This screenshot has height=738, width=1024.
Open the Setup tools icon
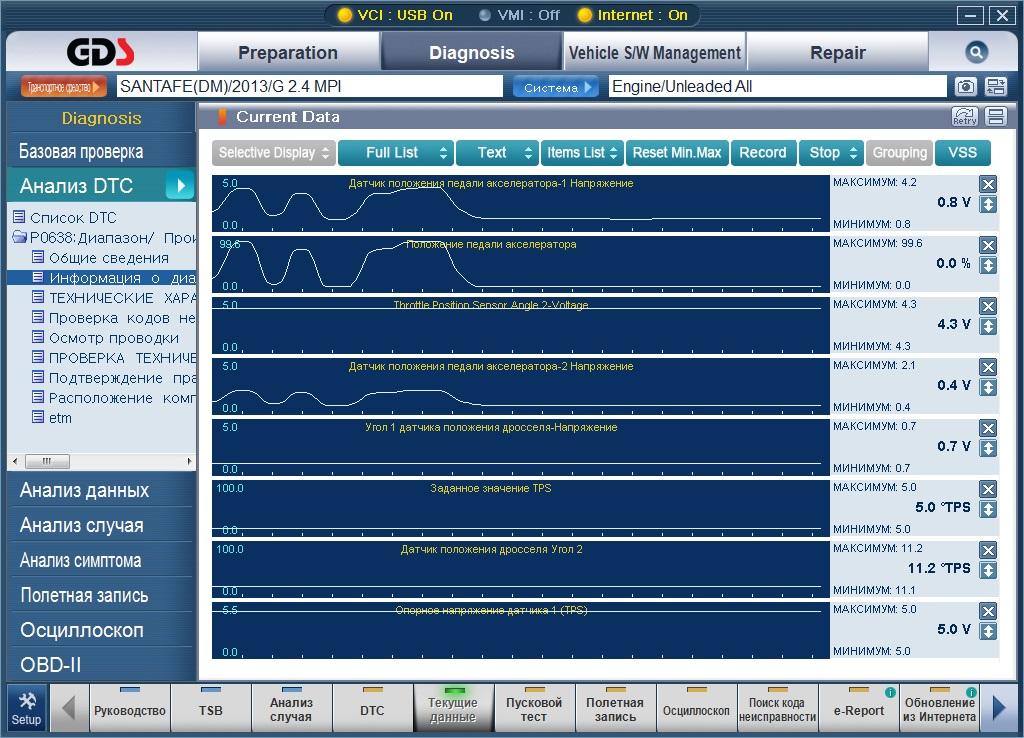pyautogui.click(x=27, y=706)
